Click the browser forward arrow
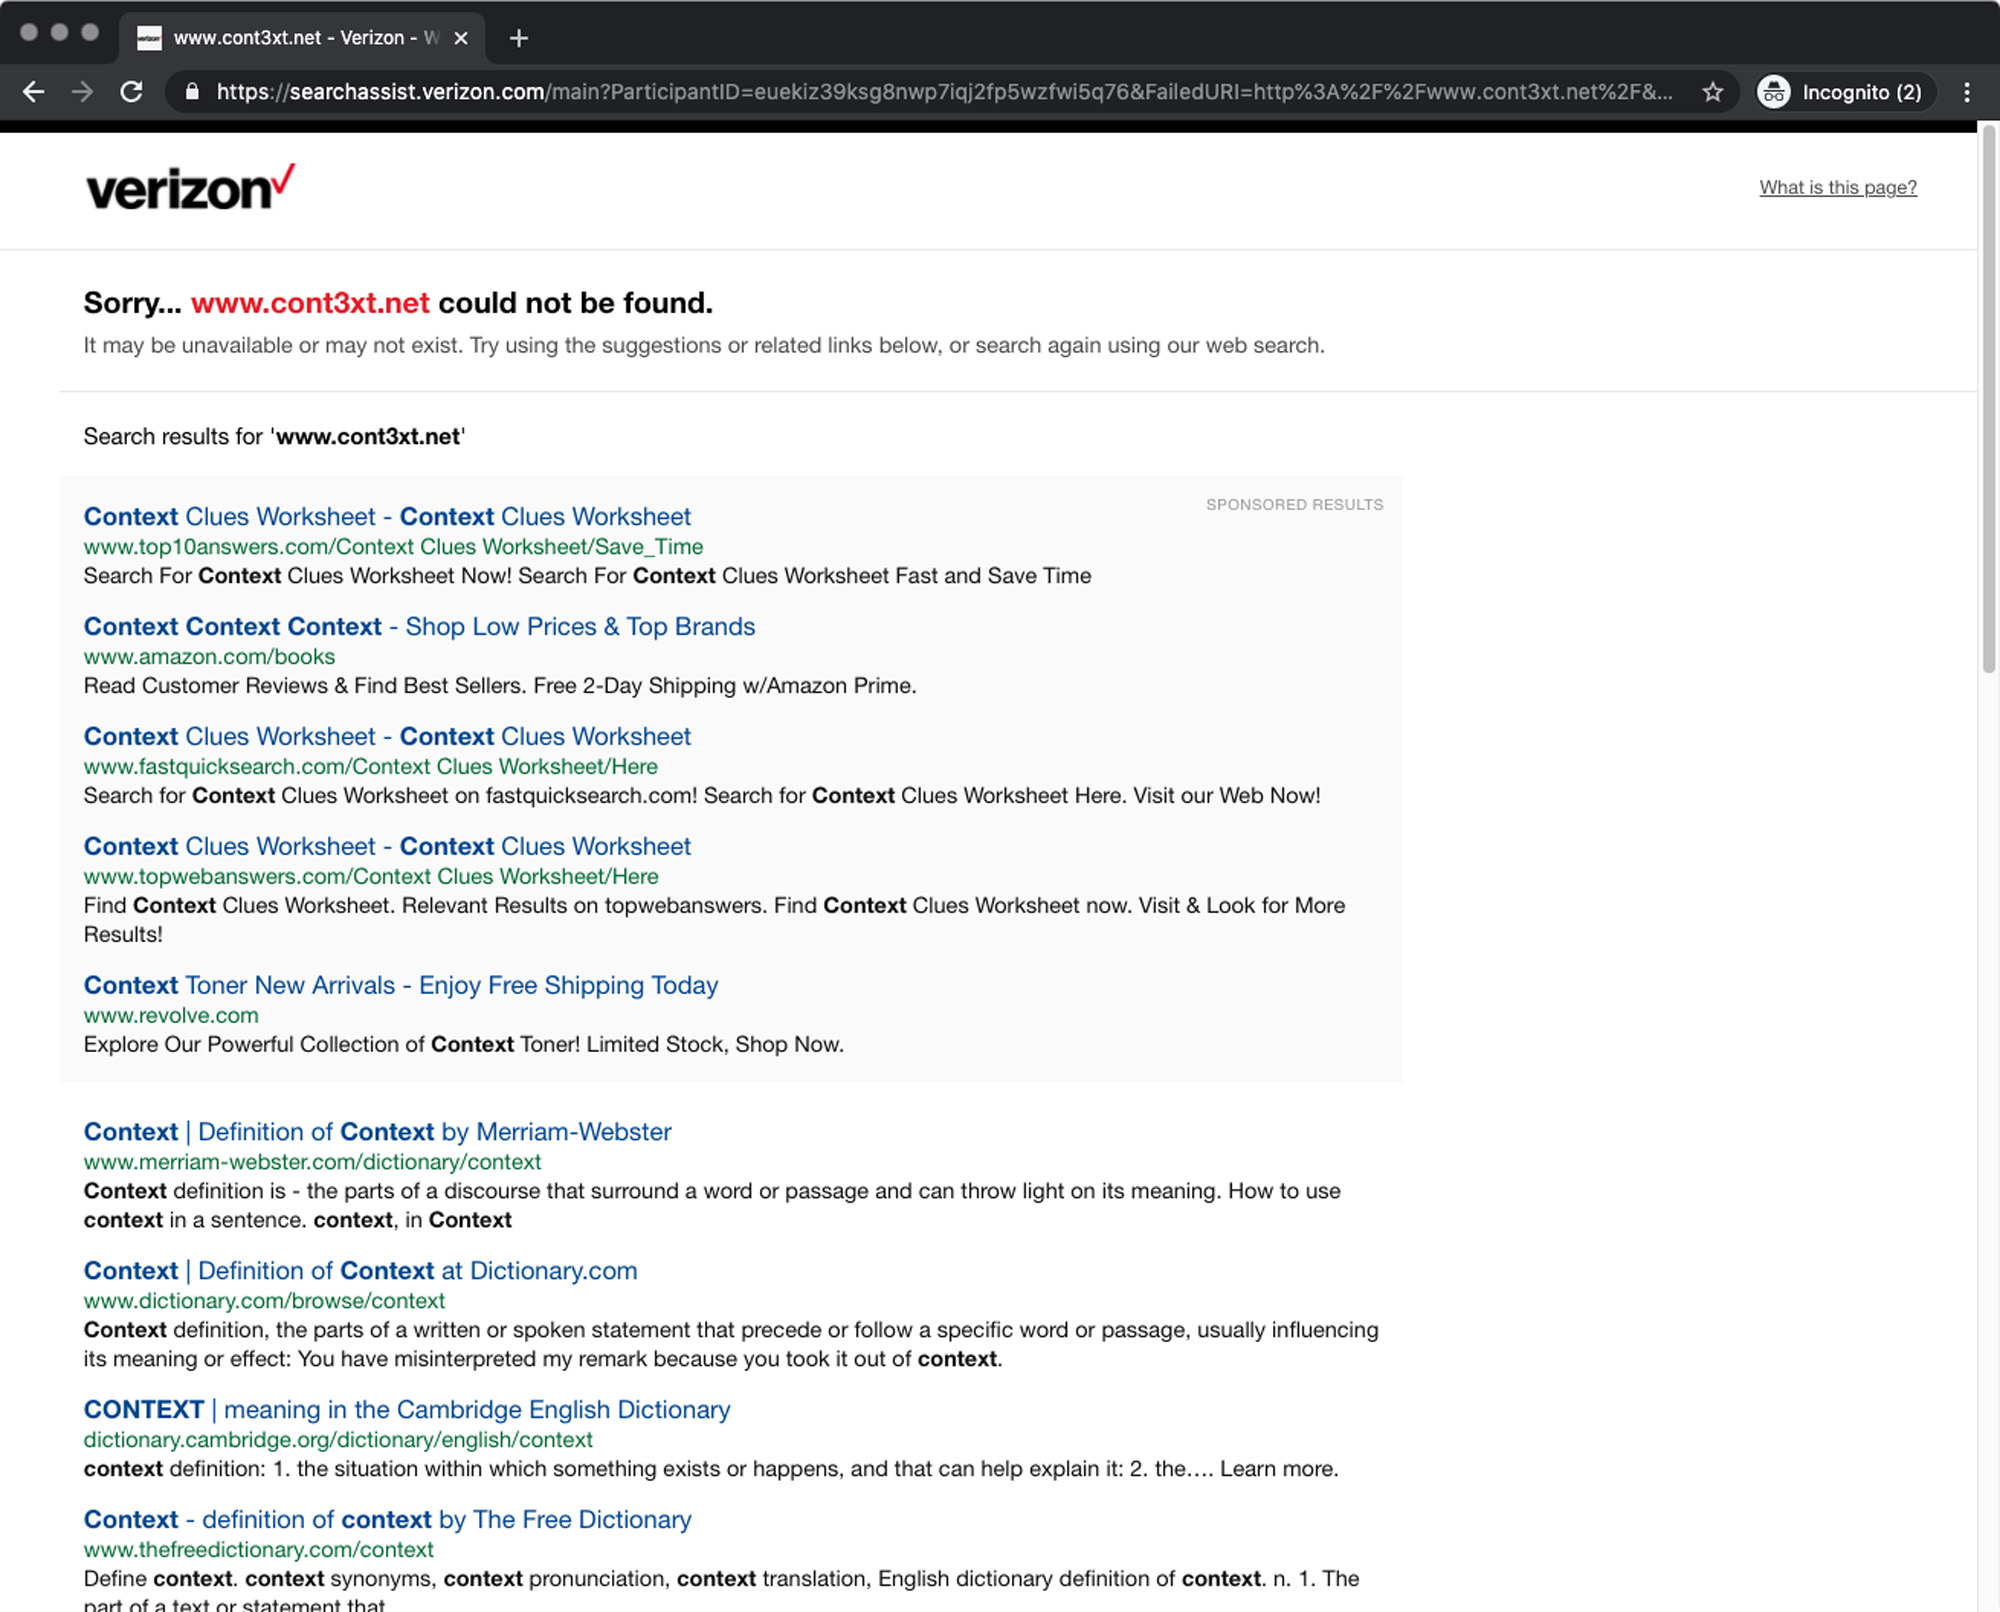 (x=83, y=92)
